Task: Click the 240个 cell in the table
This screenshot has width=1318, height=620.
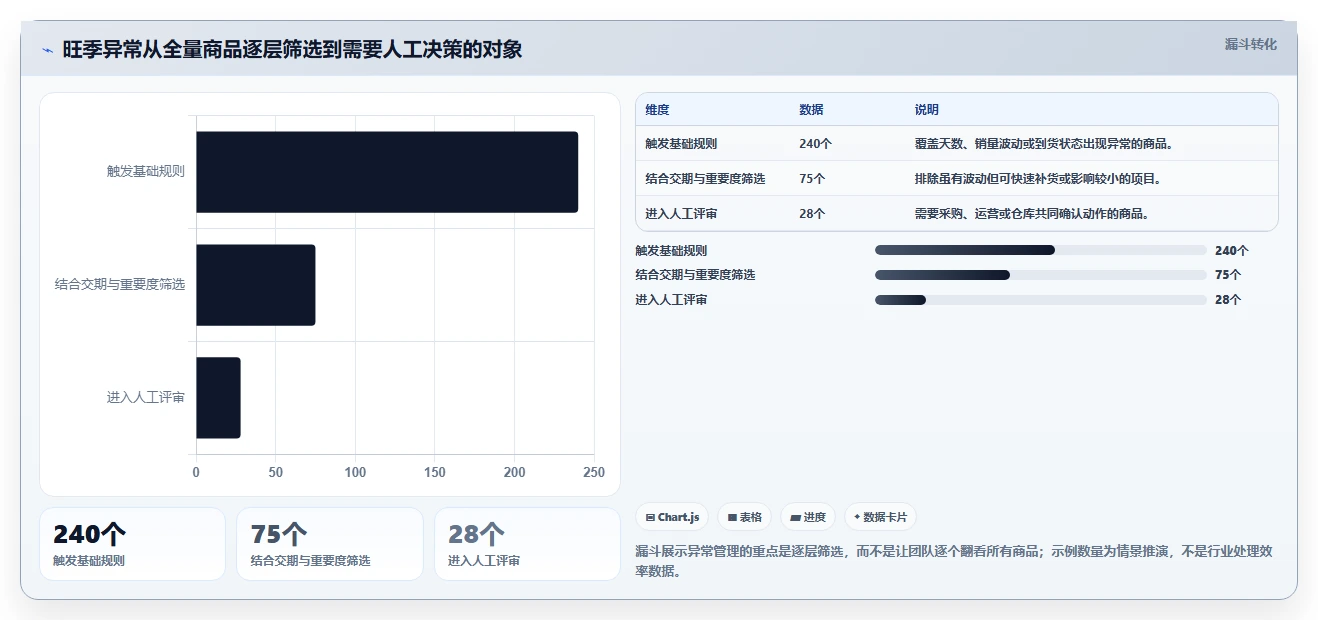Action: [x=815, y=144]
